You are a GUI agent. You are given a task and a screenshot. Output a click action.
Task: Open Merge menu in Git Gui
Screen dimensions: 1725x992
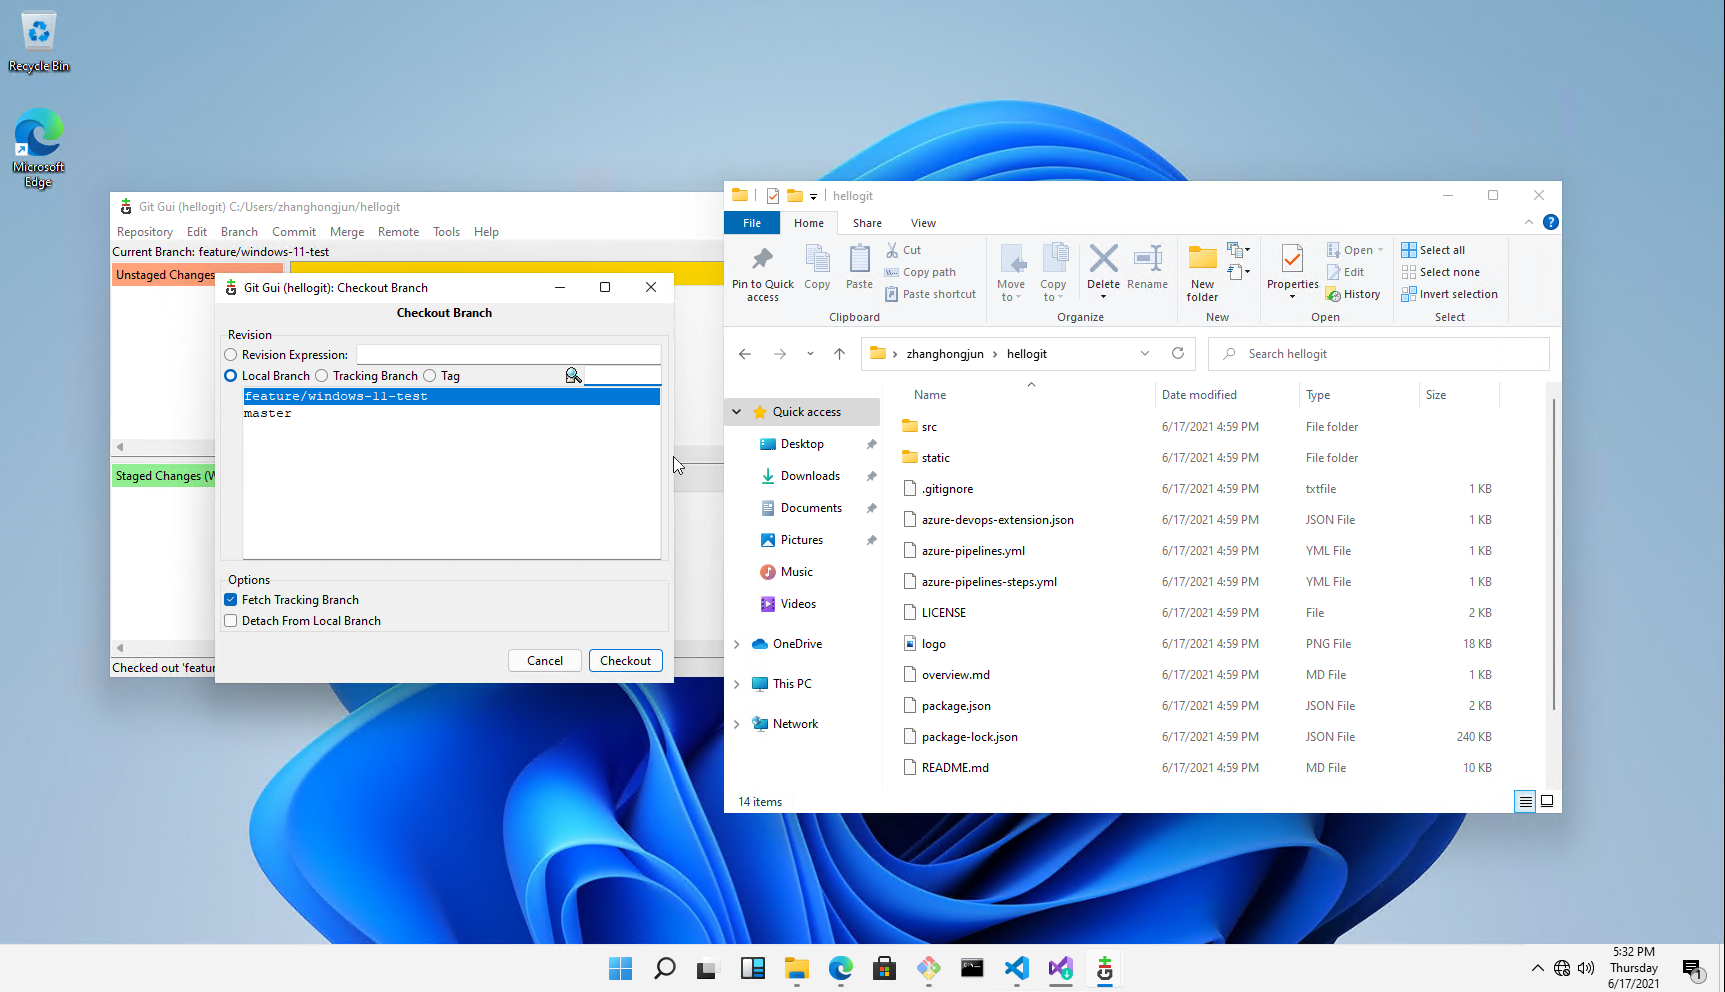coord(347,232)
